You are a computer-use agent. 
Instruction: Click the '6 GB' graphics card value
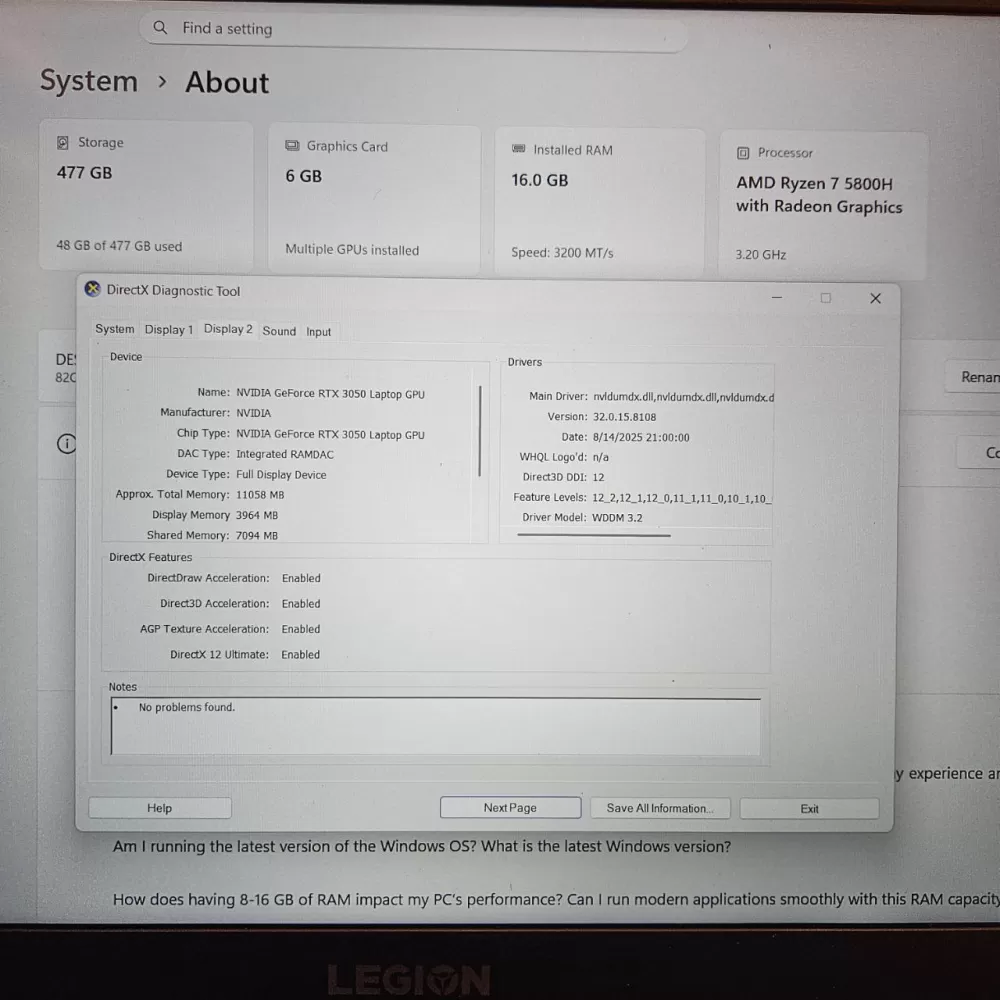(304, 176)
